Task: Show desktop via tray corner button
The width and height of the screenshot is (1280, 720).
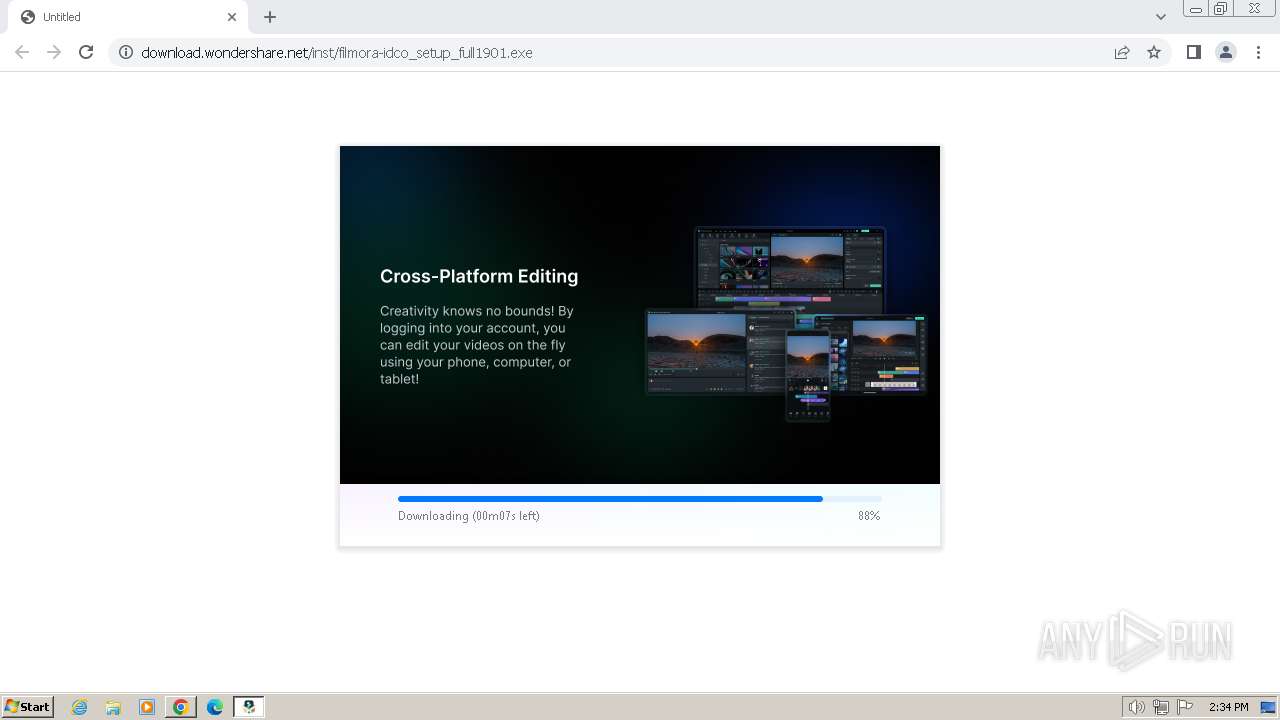Action: (1268, 707)
